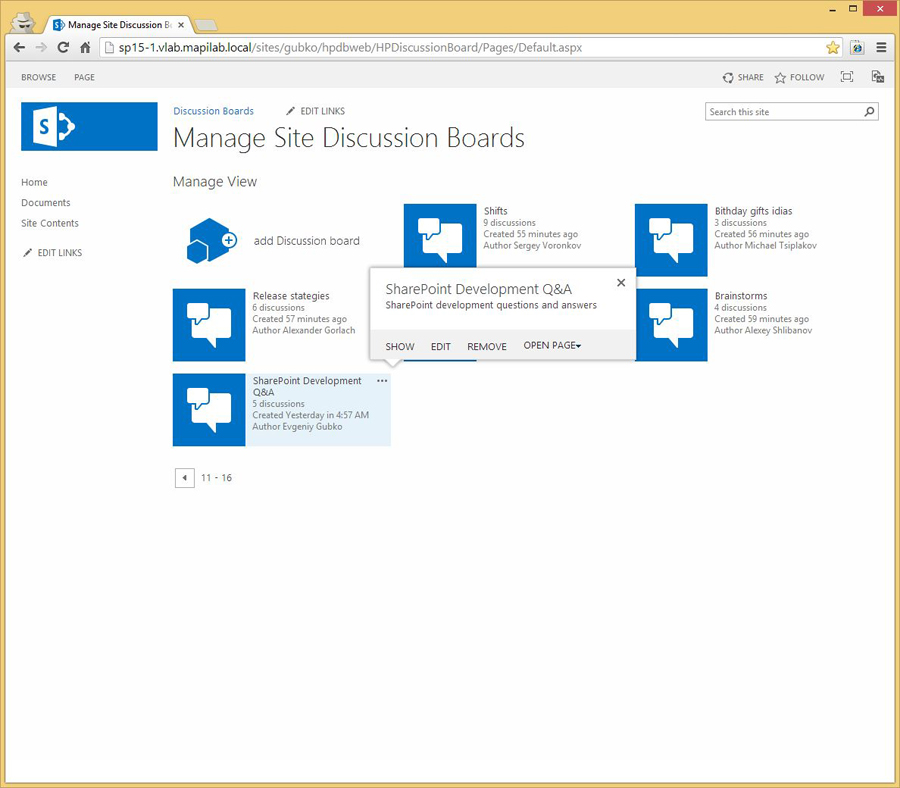900x788 pixels.
Task: Click SHARE in the ribbon
Action: tap(743, 77)
